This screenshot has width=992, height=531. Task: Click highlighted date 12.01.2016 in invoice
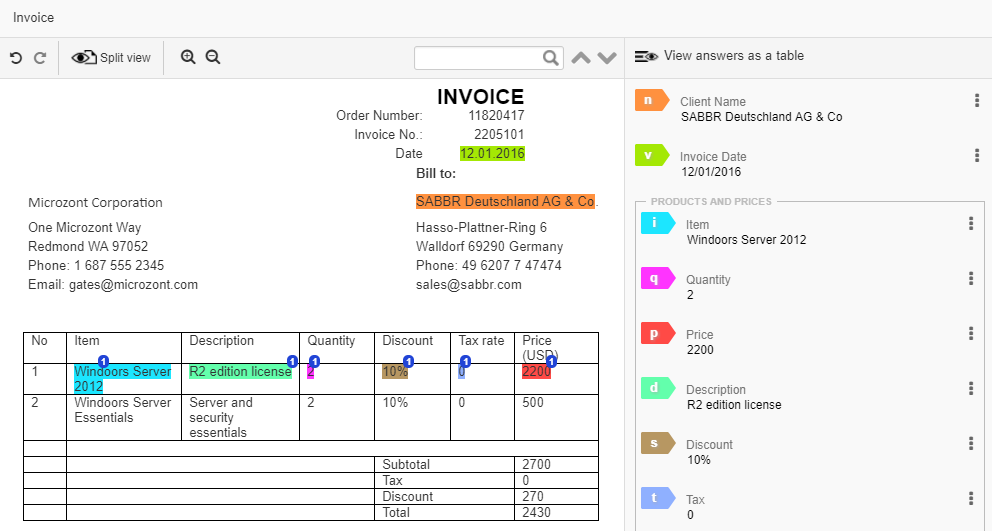[492, 153]
